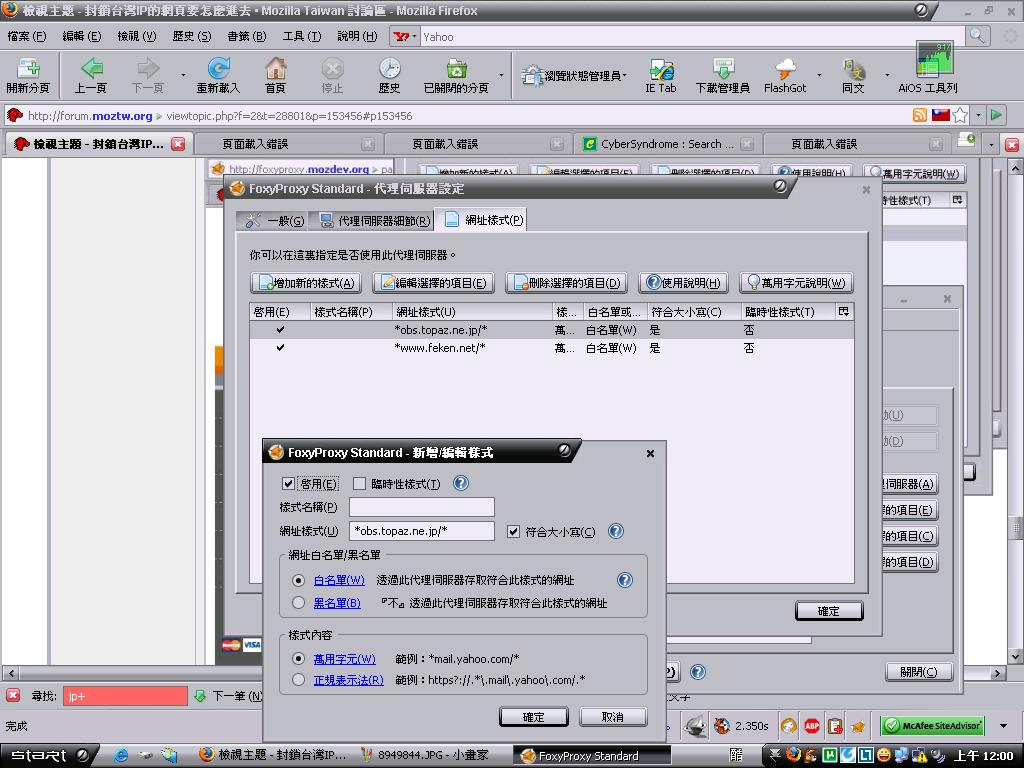
Task: Enable the 臨時性樣式 temporary pattern checkbox
Action: click(x=360, y=484)
